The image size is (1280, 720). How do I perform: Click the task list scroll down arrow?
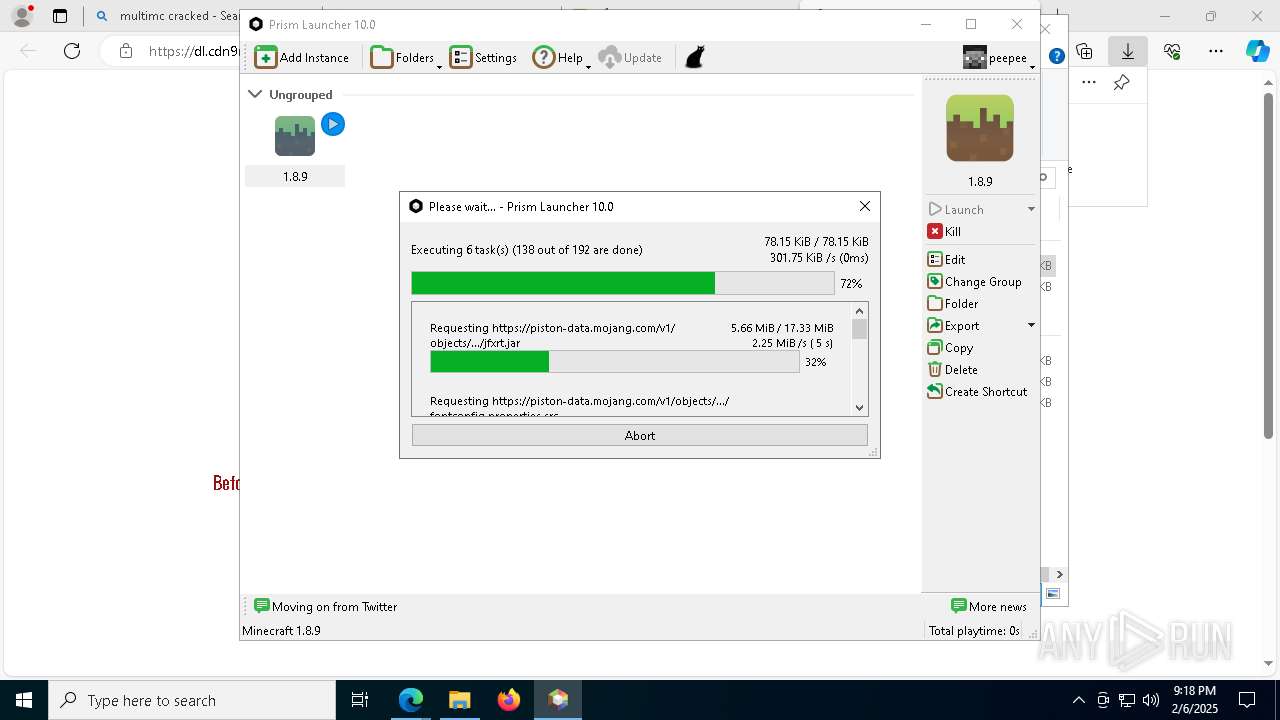860,407
